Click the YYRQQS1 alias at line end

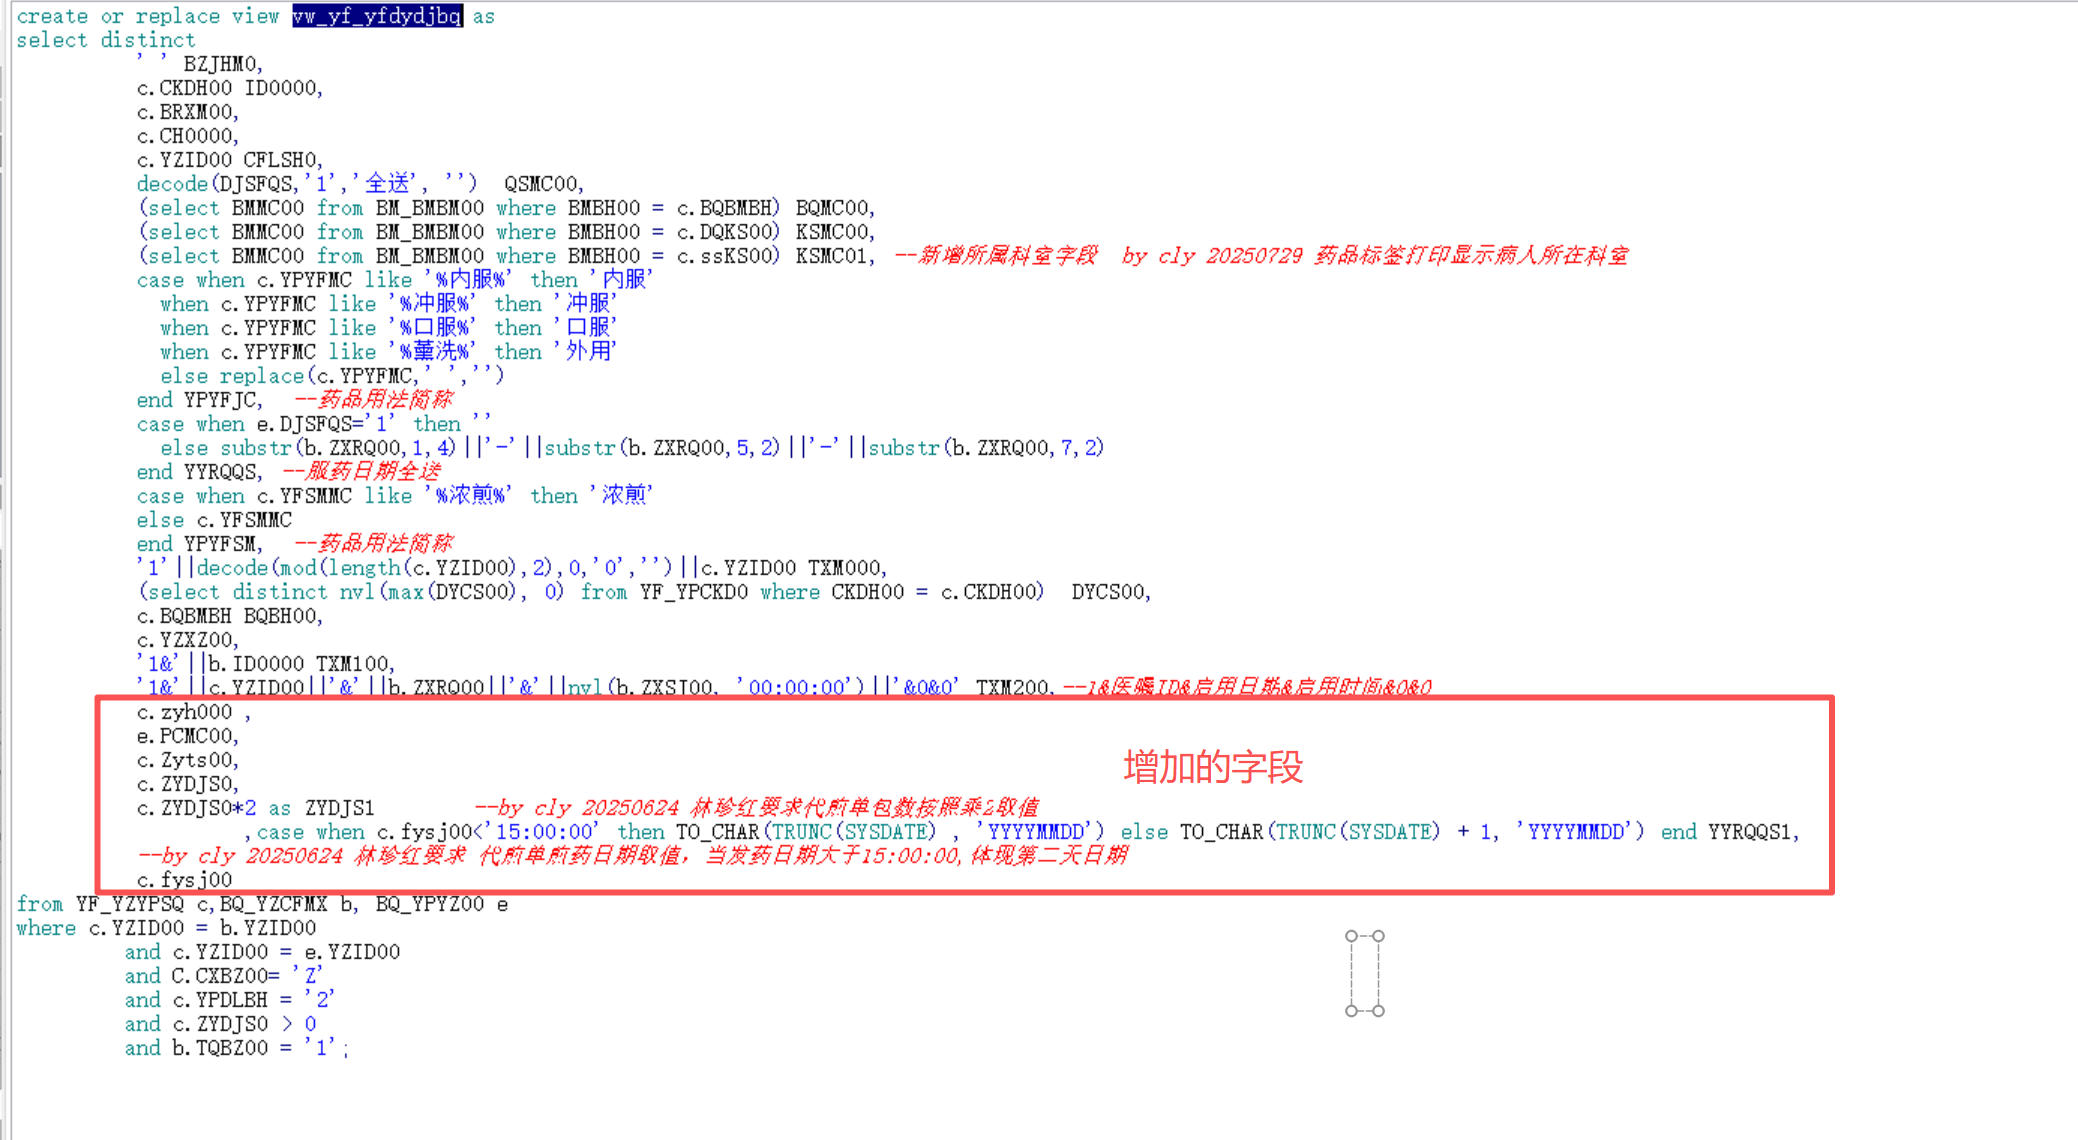point(1752,832)
